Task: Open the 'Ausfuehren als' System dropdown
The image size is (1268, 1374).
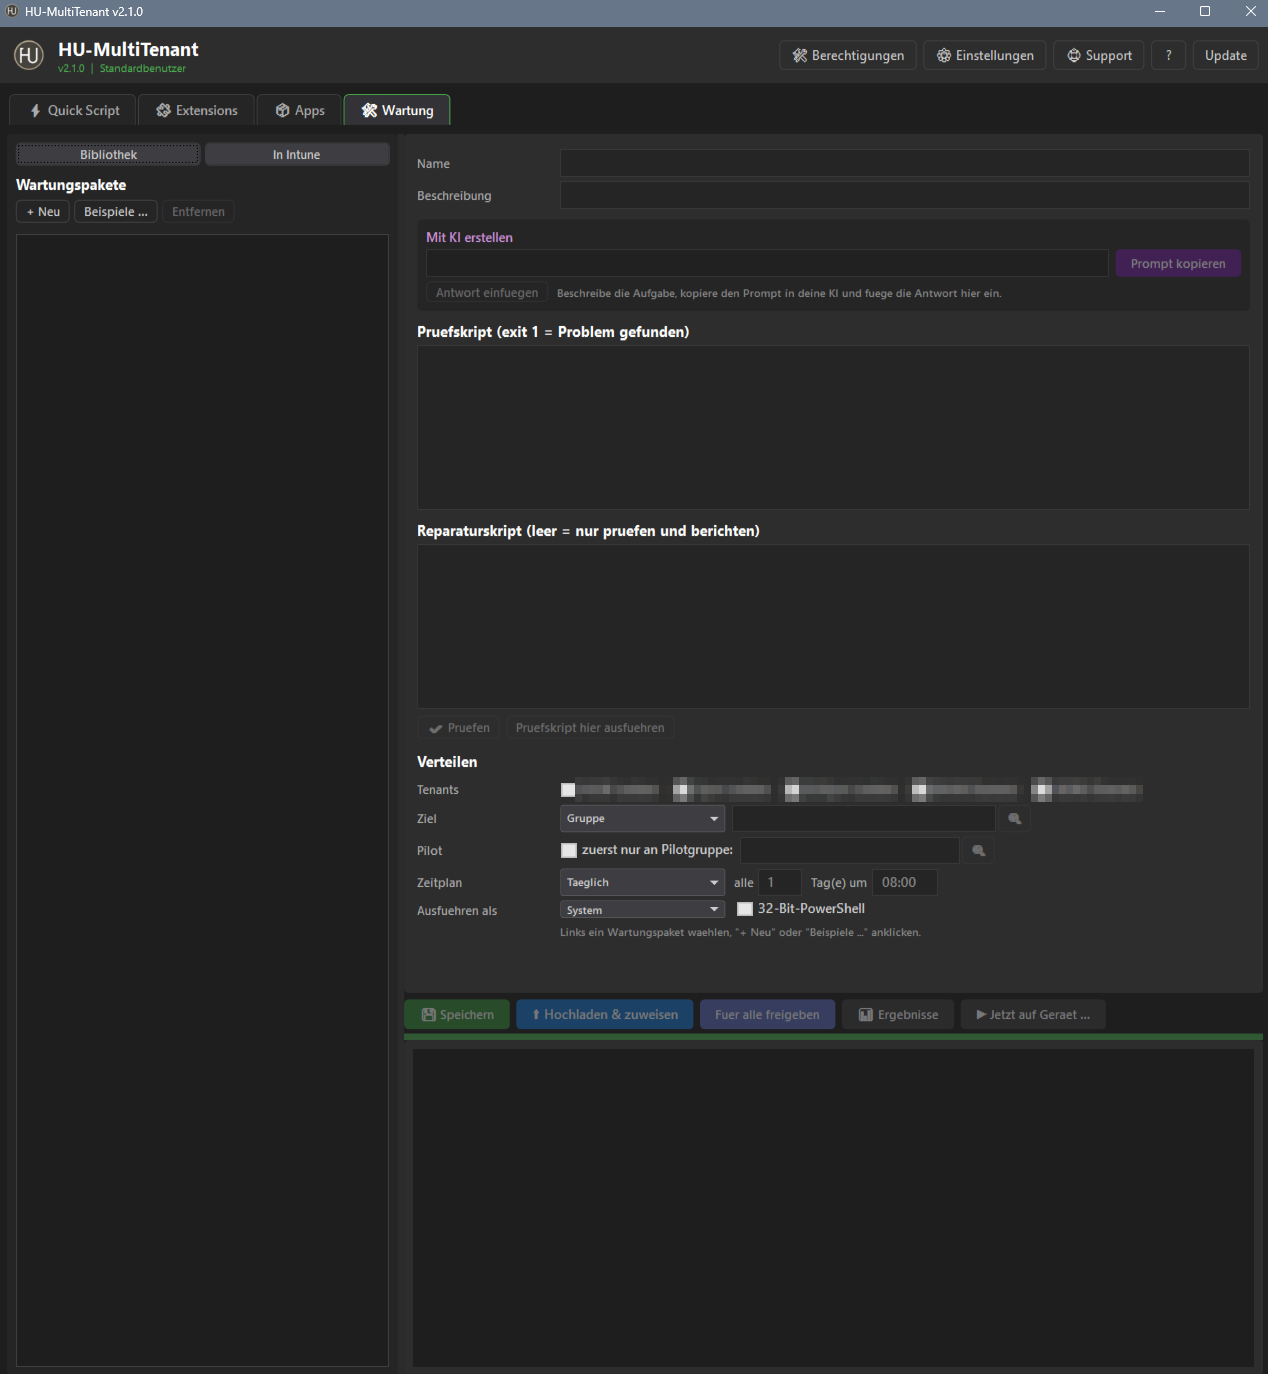Action: pyautogui.click(x=642, y=910)
